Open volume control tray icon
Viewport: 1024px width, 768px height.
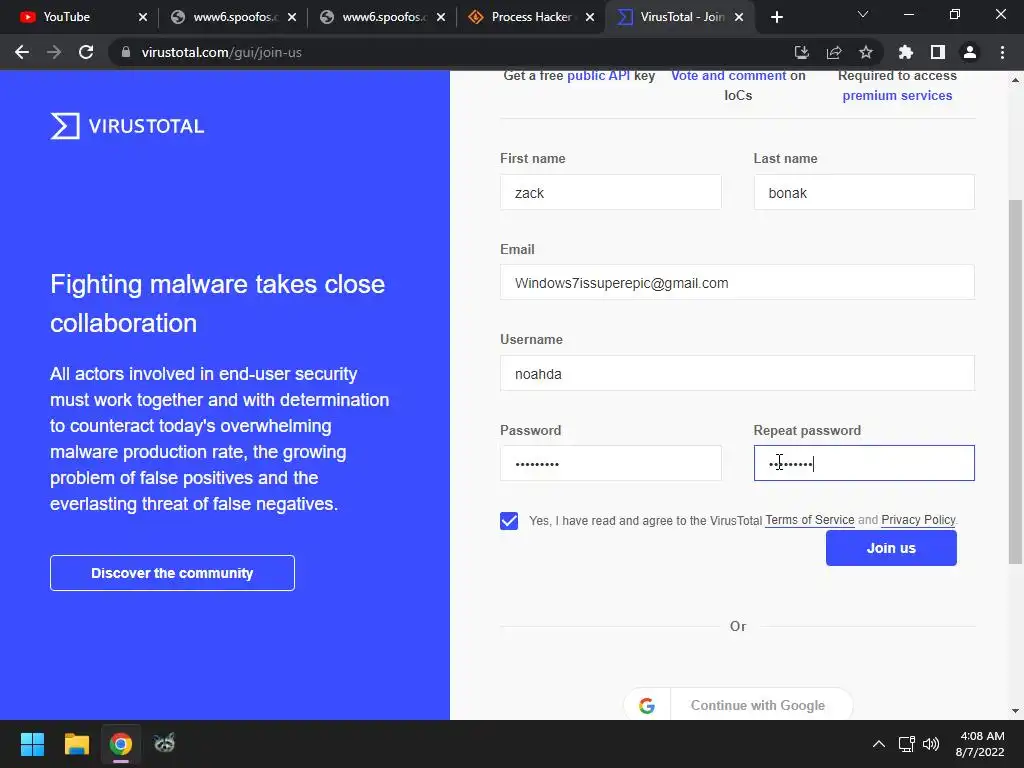[931, 744]
